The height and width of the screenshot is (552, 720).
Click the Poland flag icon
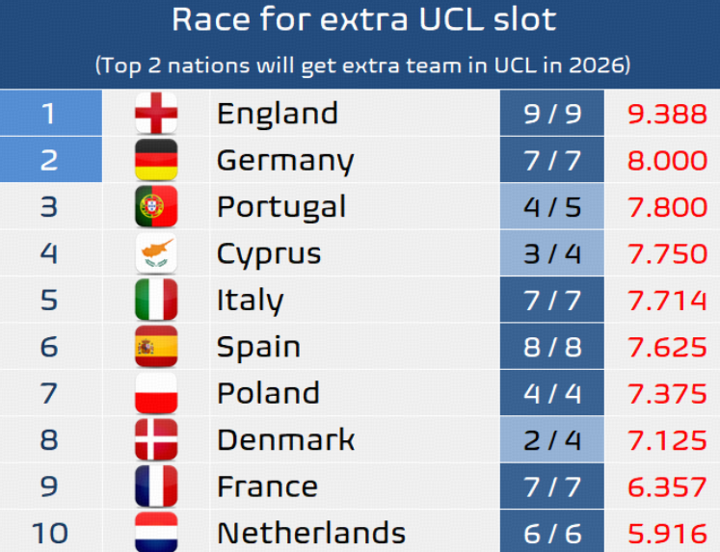(156, 393)
